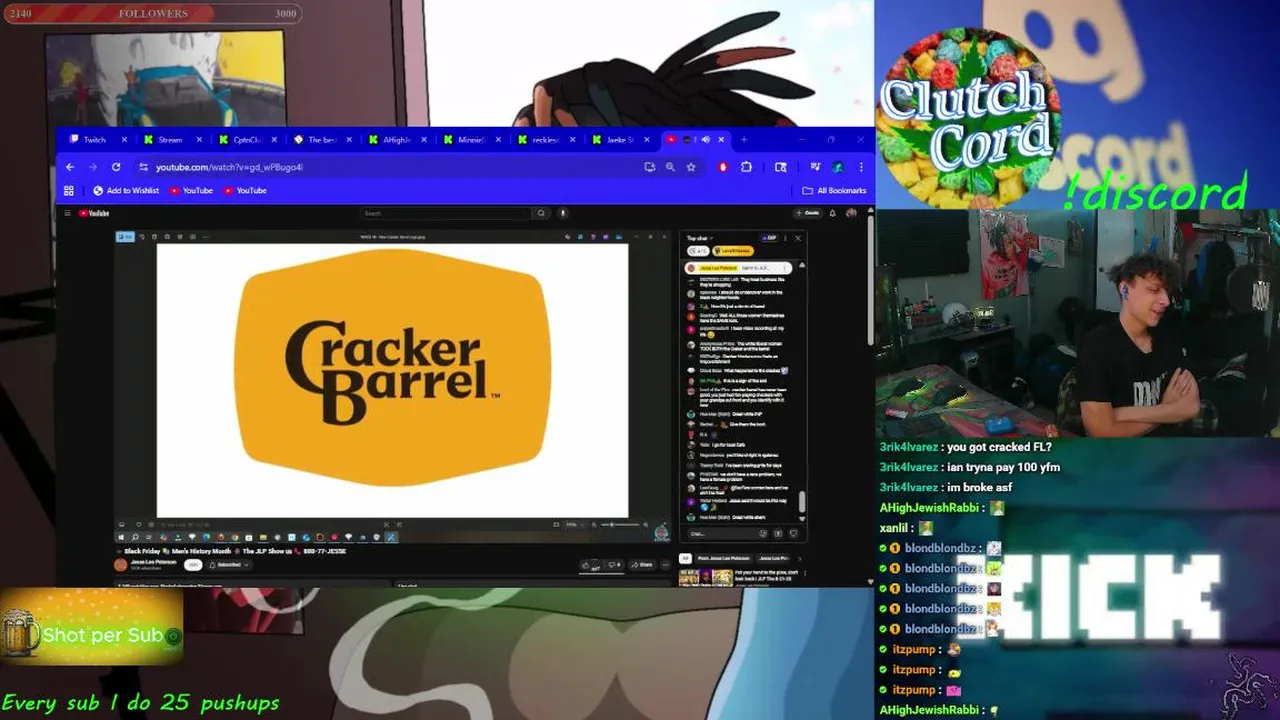Click the YouTube Create button

point(808,213)
